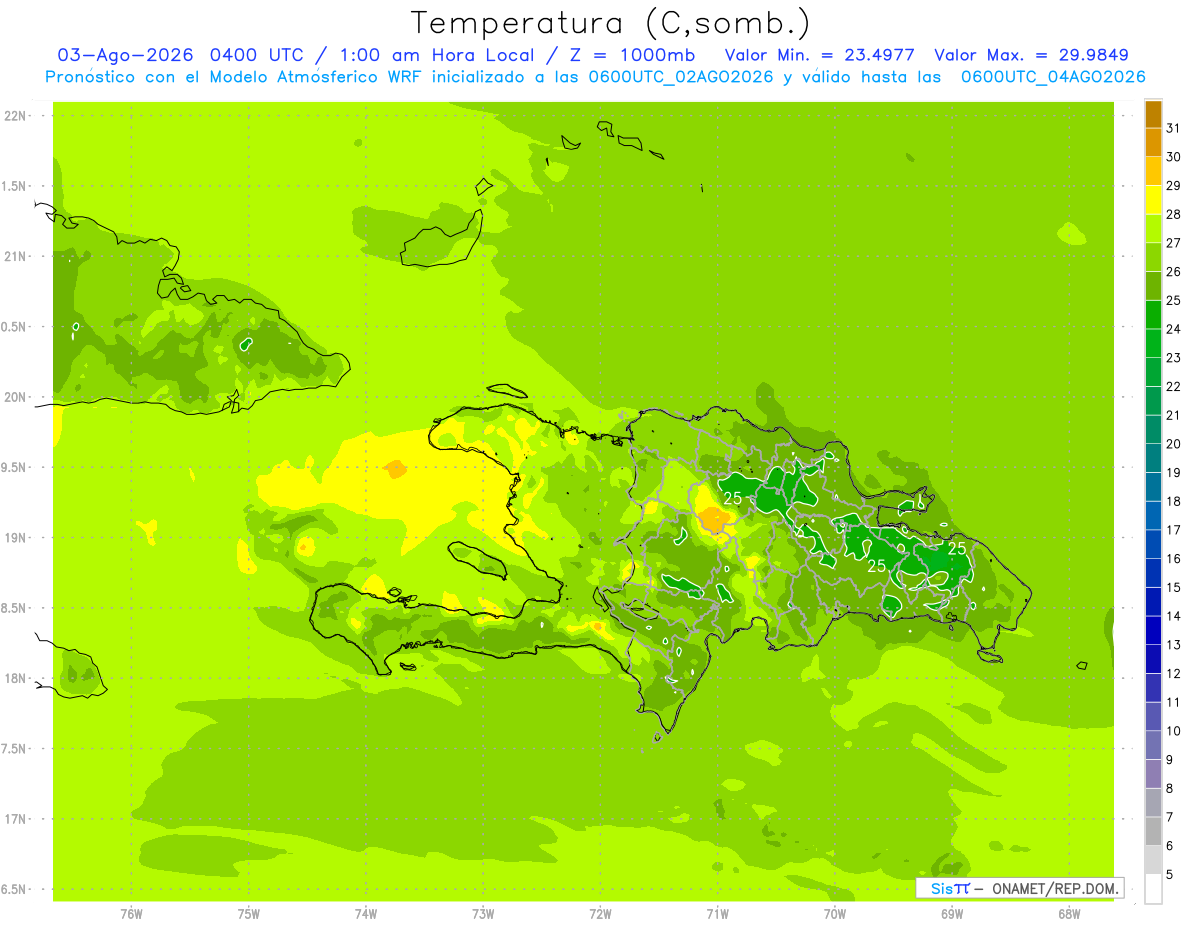Click the "17N" latitude axis label

pos(16,819)
